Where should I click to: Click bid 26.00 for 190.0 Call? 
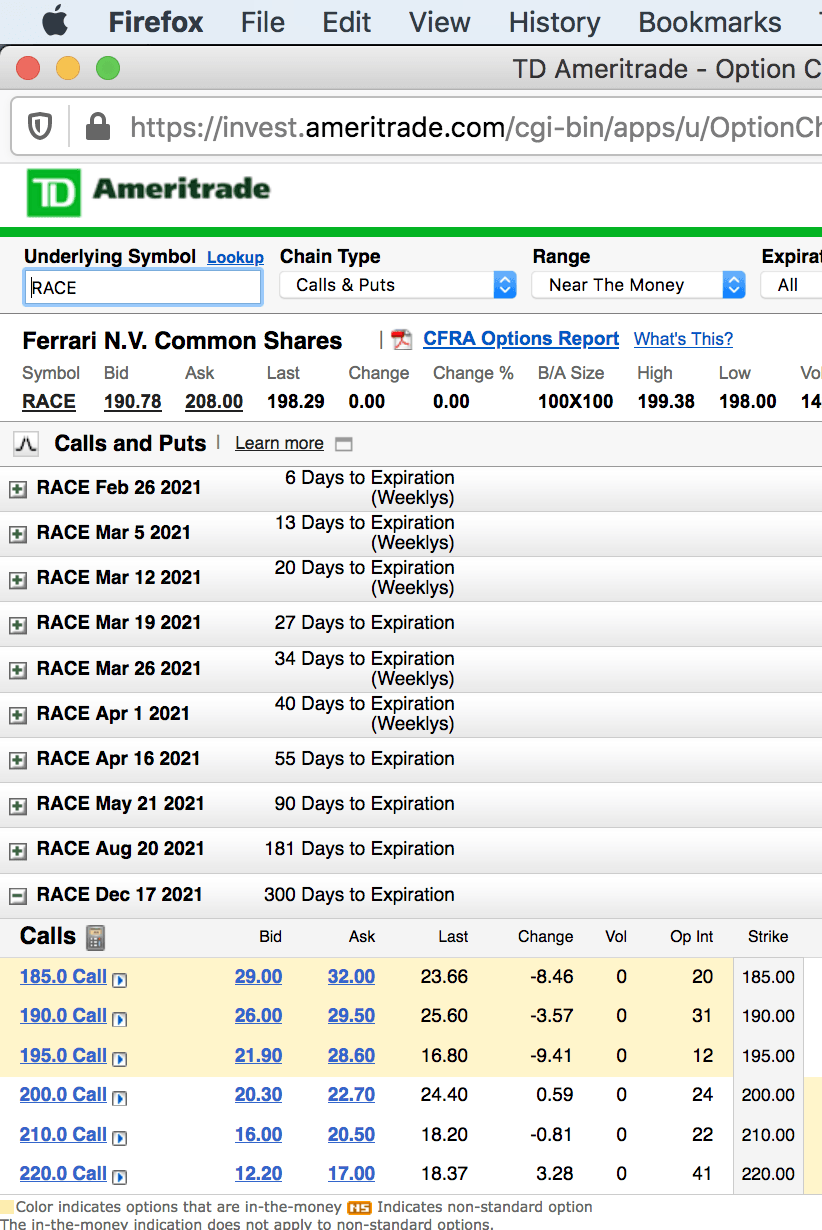[258, 1016]
